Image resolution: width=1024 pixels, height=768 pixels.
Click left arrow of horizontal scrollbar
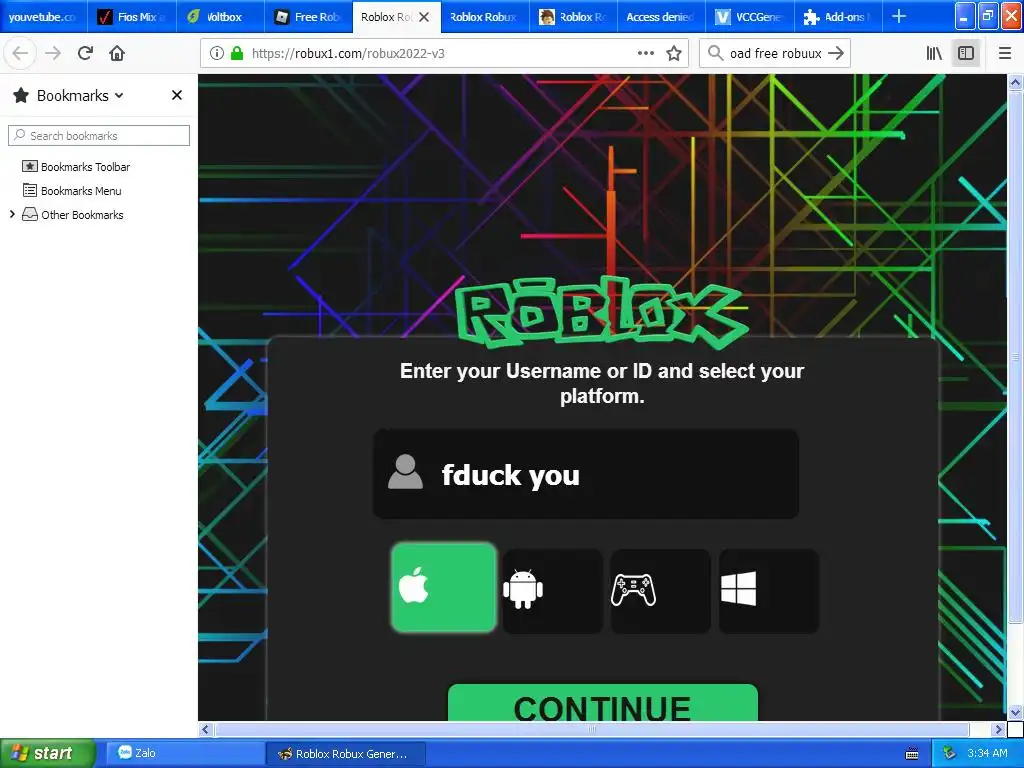tap(205, 729)
